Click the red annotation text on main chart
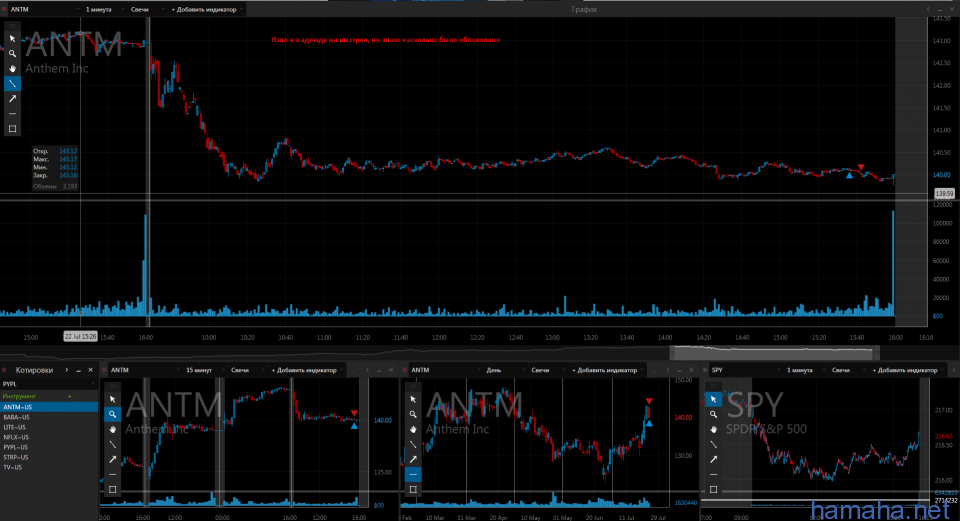 [386, 40]
